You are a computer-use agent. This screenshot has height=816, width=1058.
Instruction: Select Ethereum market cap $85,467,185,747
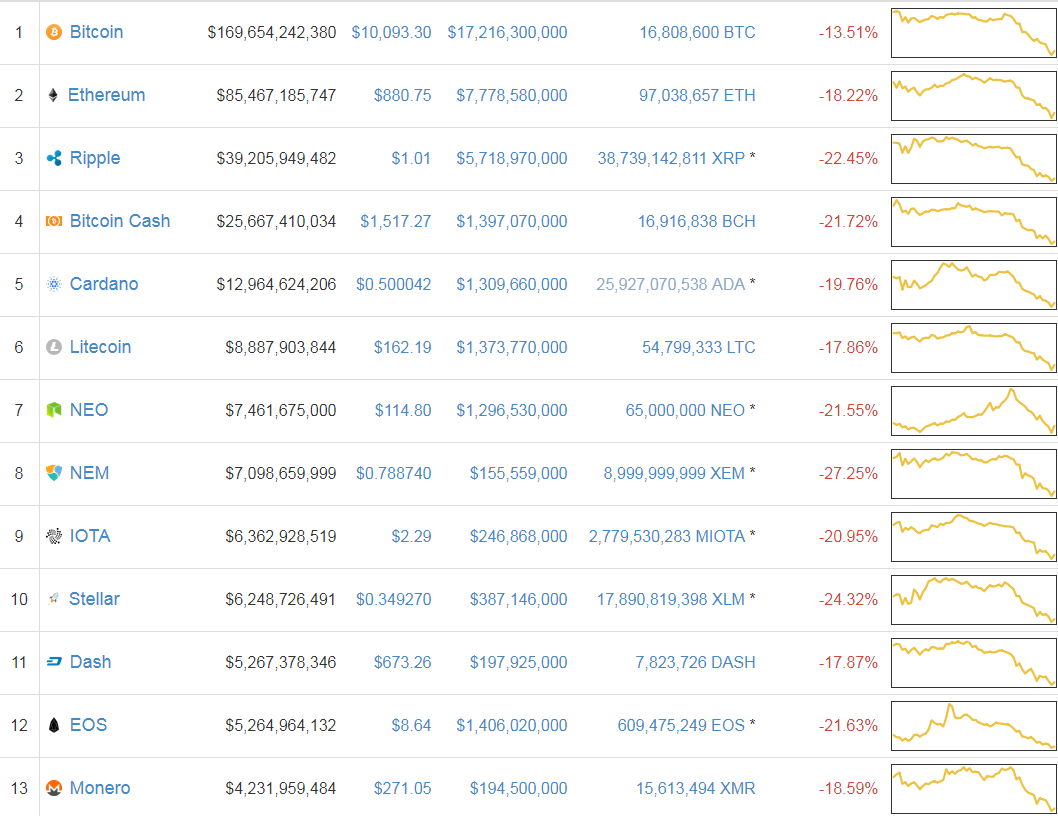[x=277, y=95]
